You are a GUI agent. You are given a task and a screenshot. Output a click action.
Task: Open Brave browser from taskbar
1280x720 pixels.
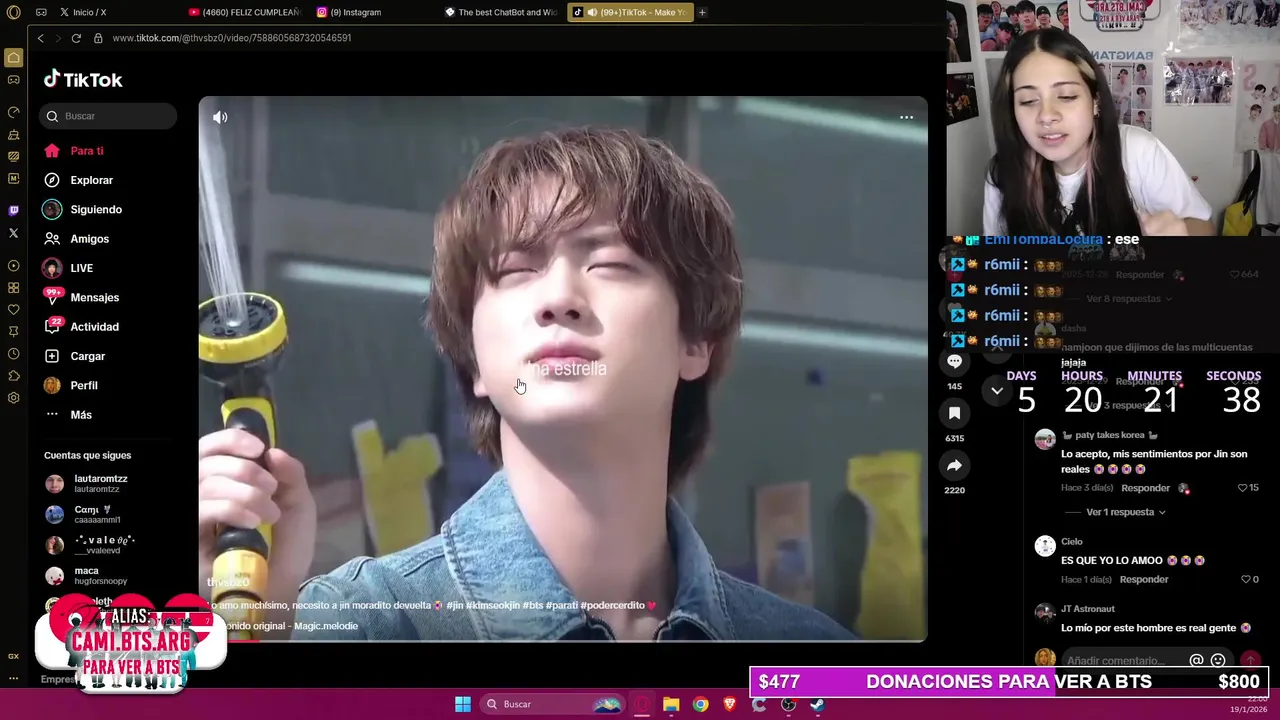(729, 704)
